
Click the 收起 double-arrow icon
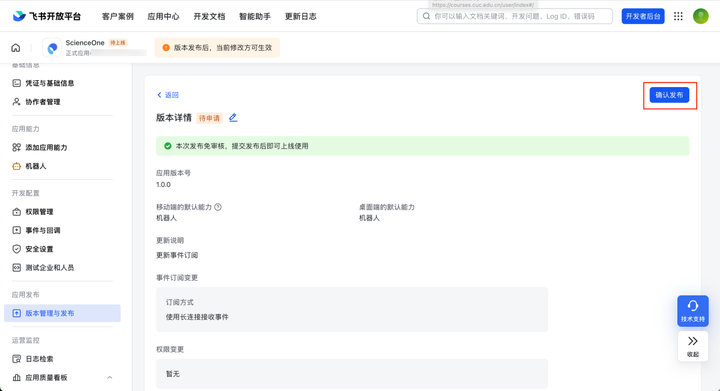(692, 341)
